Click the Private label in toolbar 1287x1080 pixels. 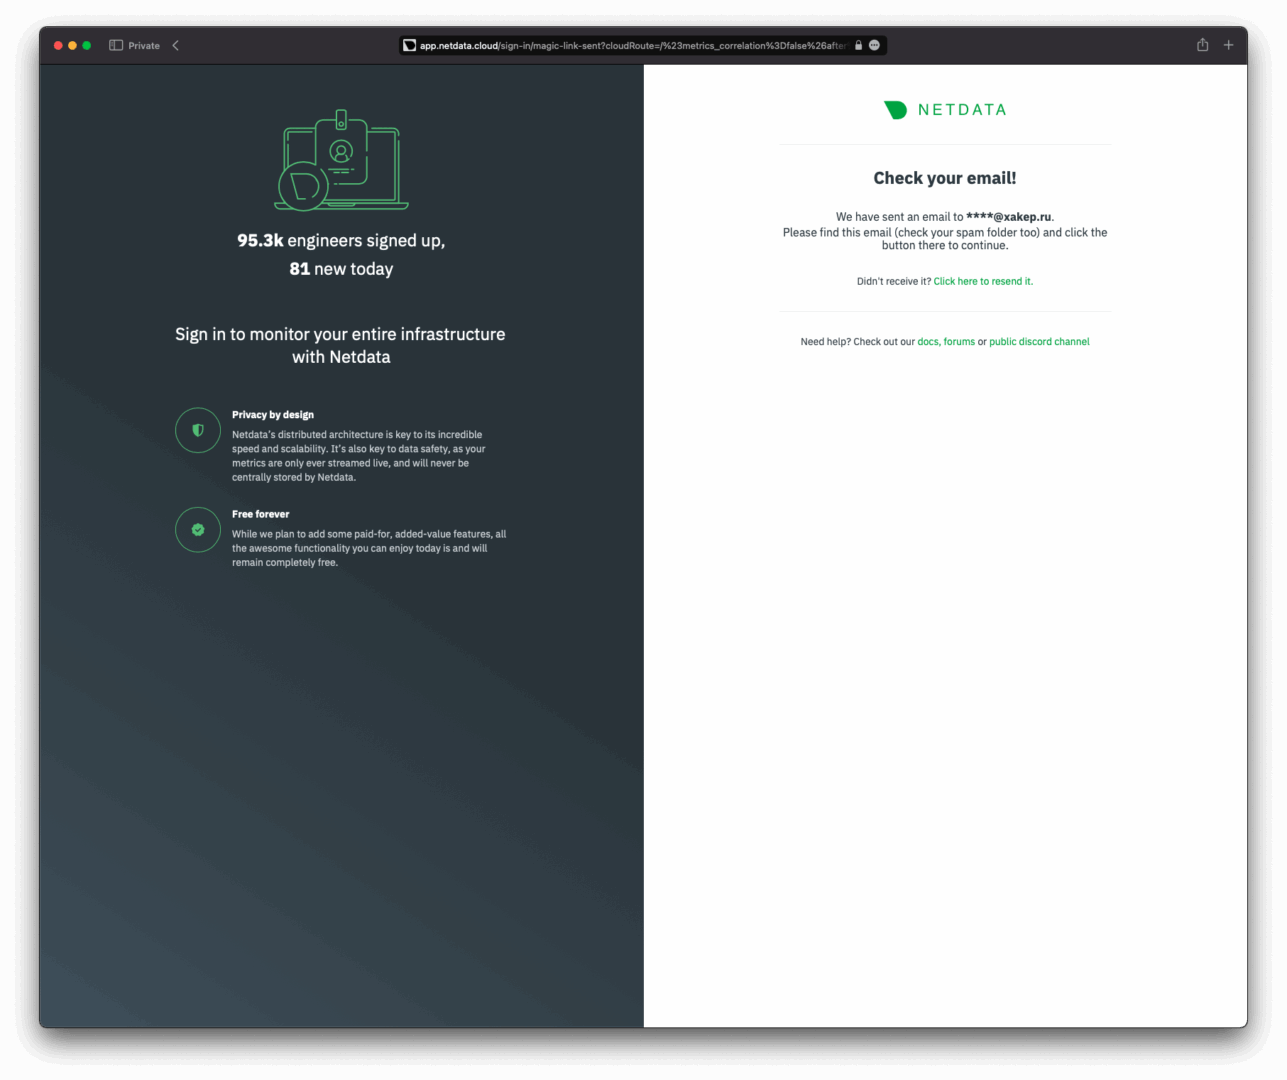tap(144, 46)
